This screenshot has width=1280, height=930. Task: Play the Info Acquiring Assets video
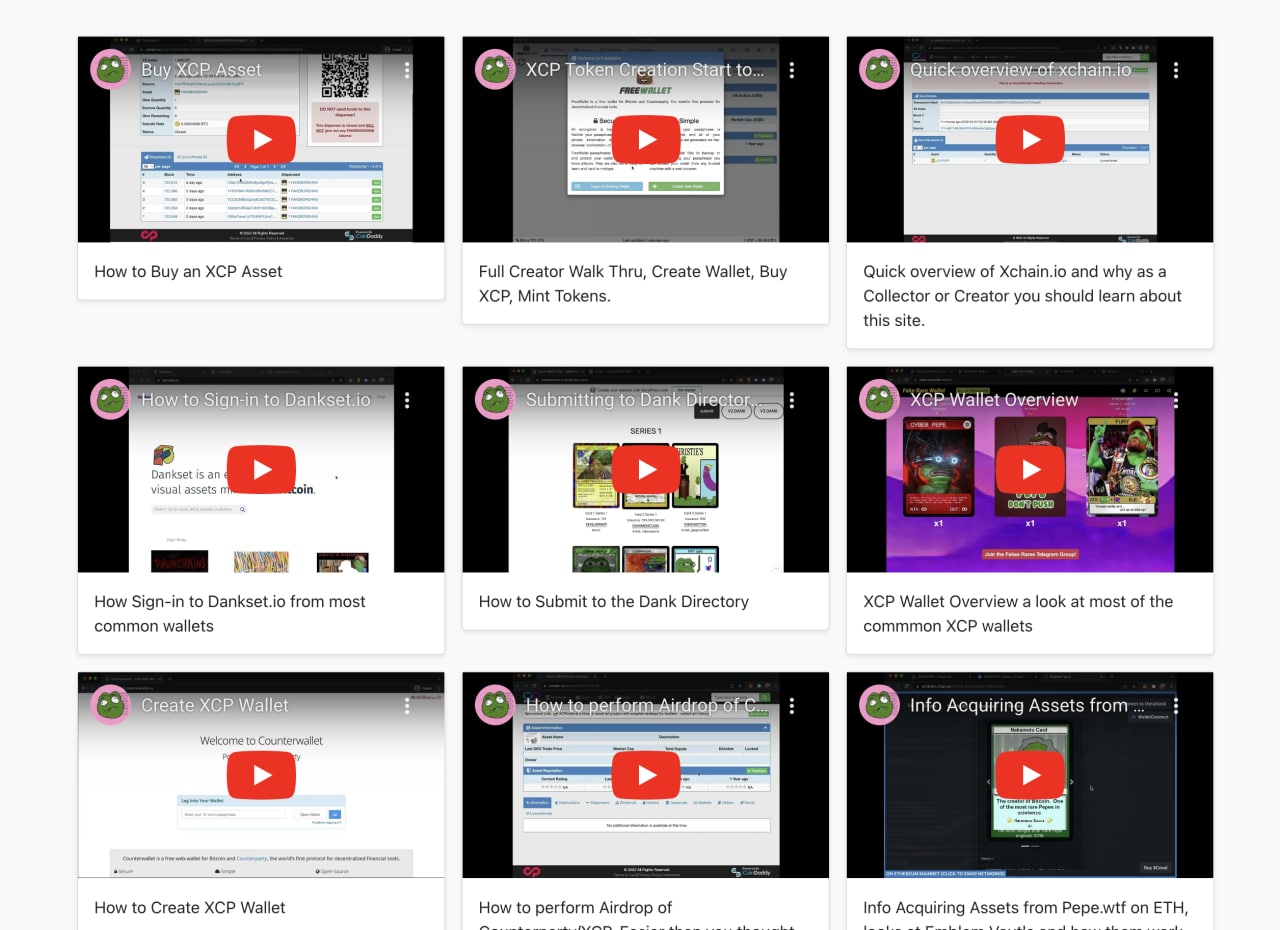tap(1030, 775)
